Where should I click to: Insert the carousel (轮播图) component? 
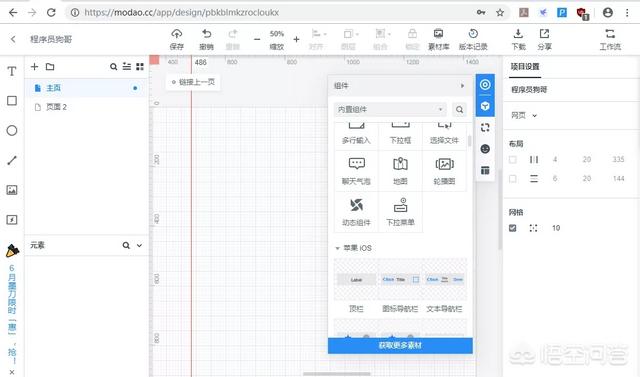[444, 171]
